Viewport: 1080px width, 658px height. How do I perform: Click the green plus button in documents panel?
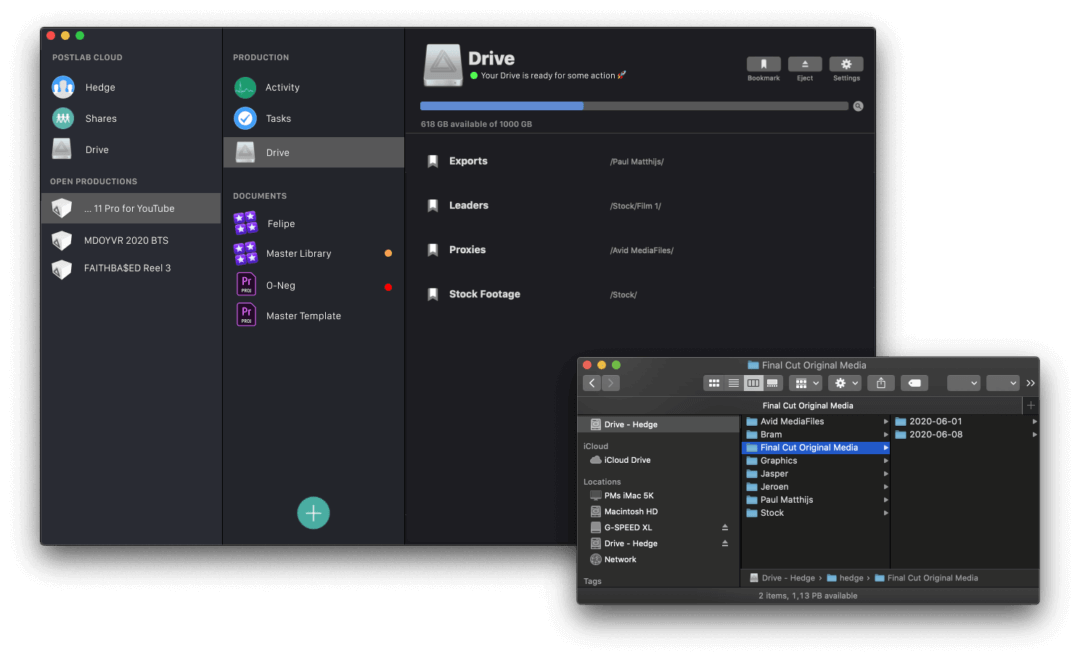[x=313, y=512]
